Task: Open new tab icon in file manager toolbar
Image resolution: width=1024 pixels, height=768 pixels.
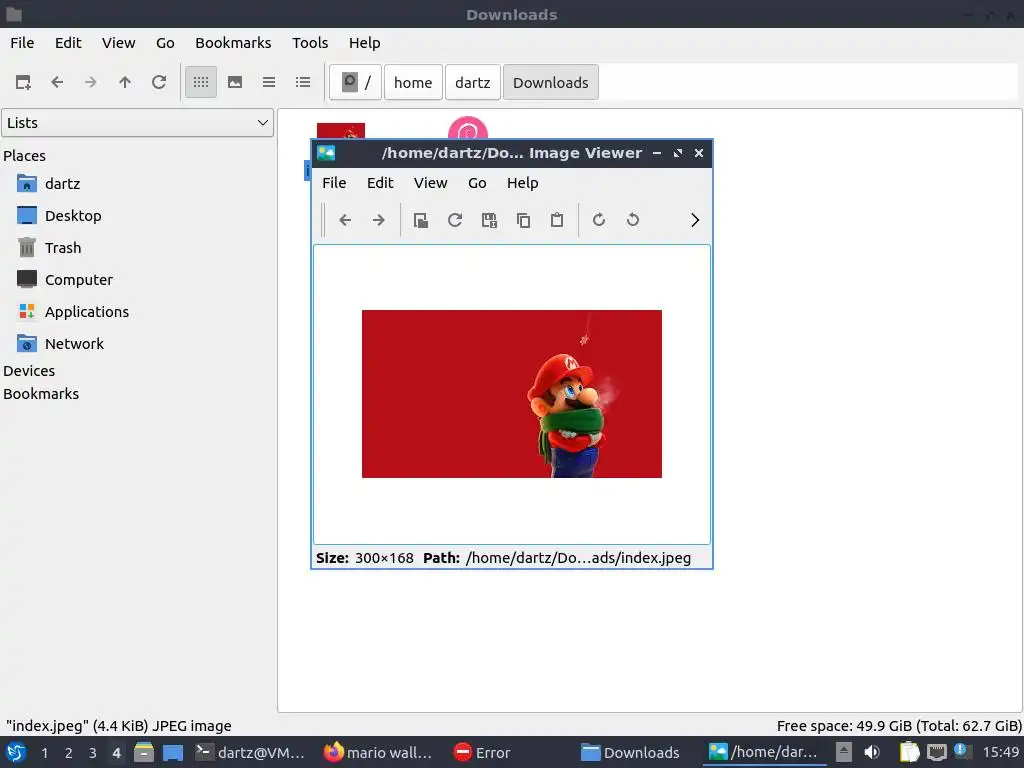Action: coord(24,82)
